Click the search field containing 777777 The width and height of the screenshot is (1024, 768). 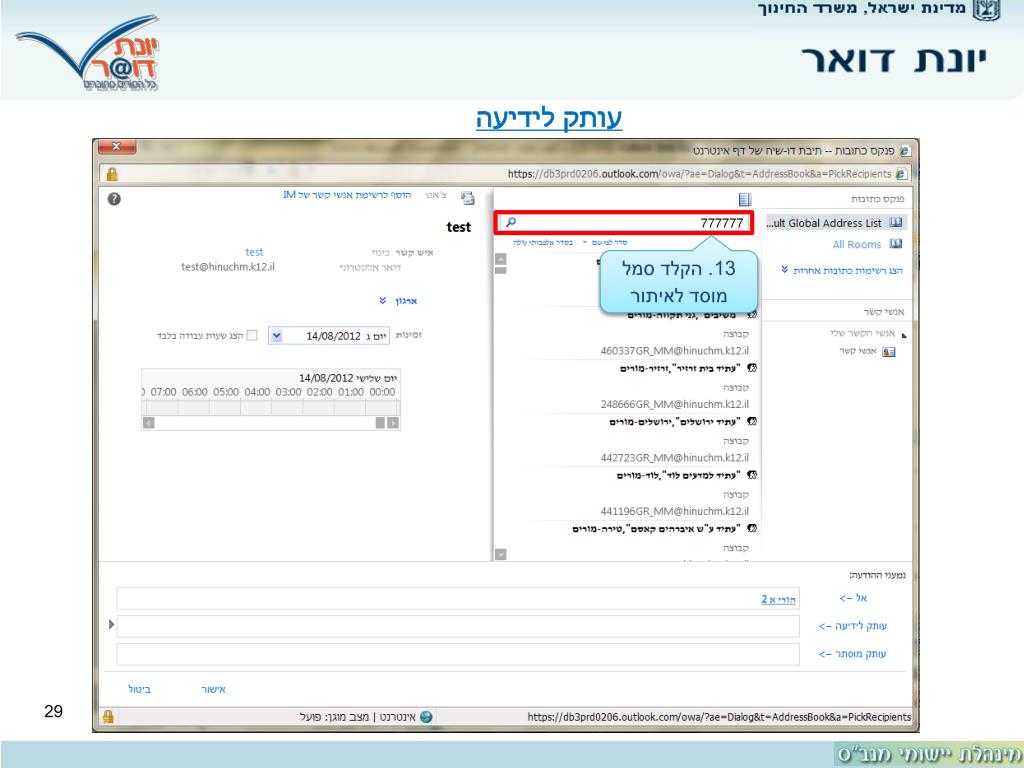(x=624, y=223)
